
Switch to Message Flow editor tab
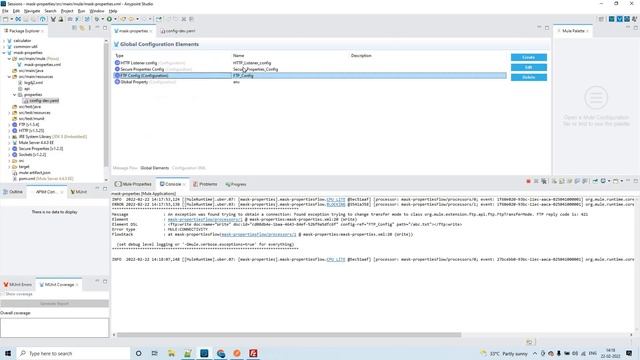(x=125, y=168)
